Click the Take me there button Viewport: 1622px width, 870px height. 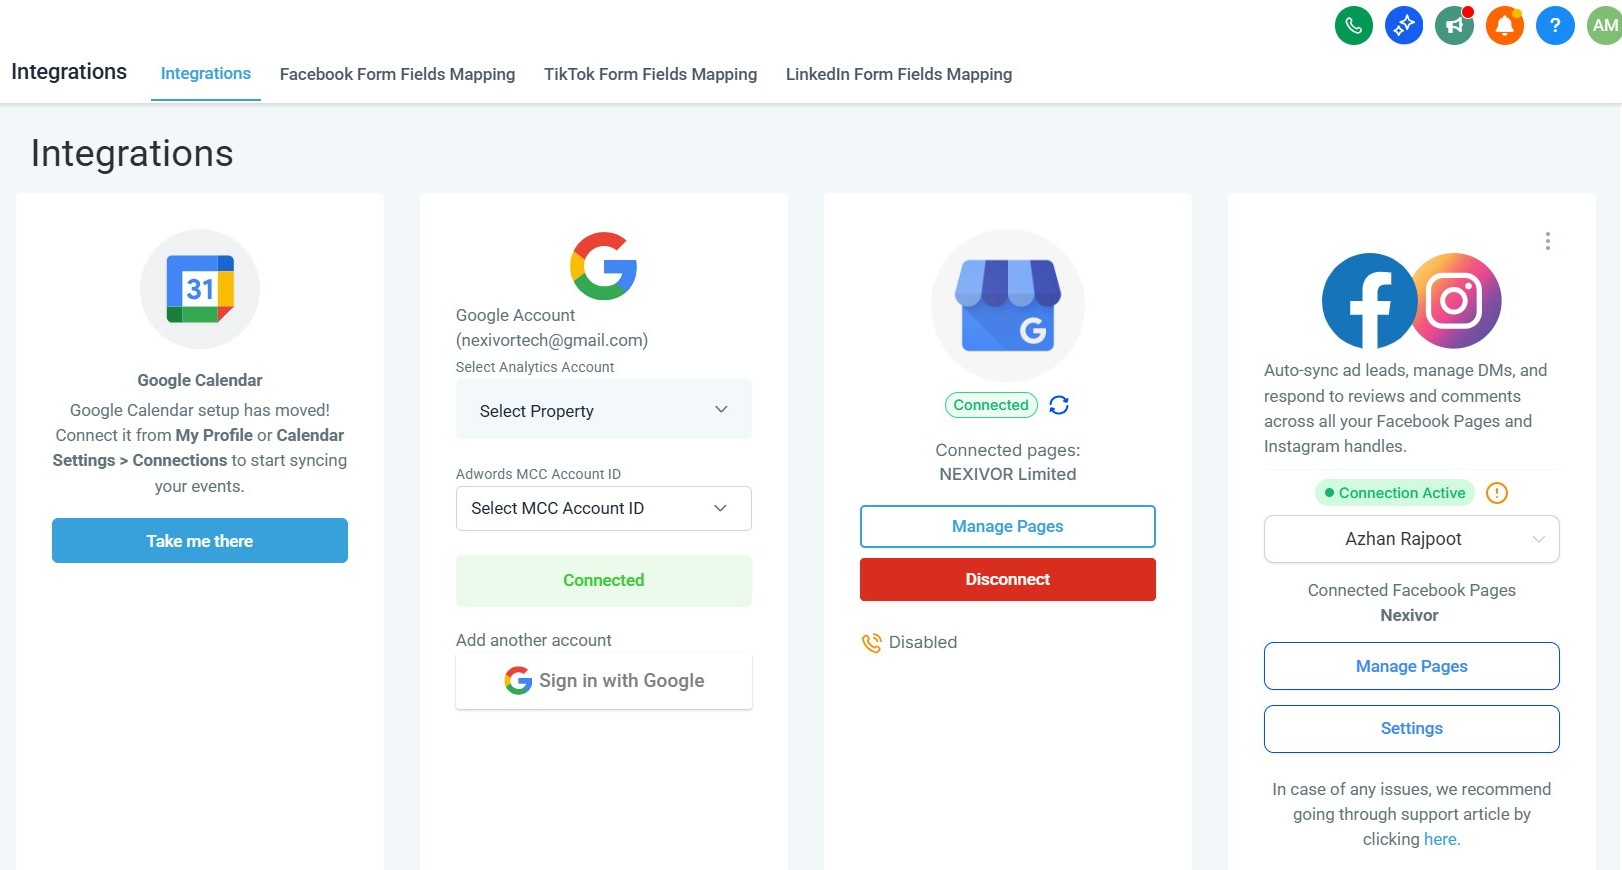pyautogui.click(x=200, y=541)
